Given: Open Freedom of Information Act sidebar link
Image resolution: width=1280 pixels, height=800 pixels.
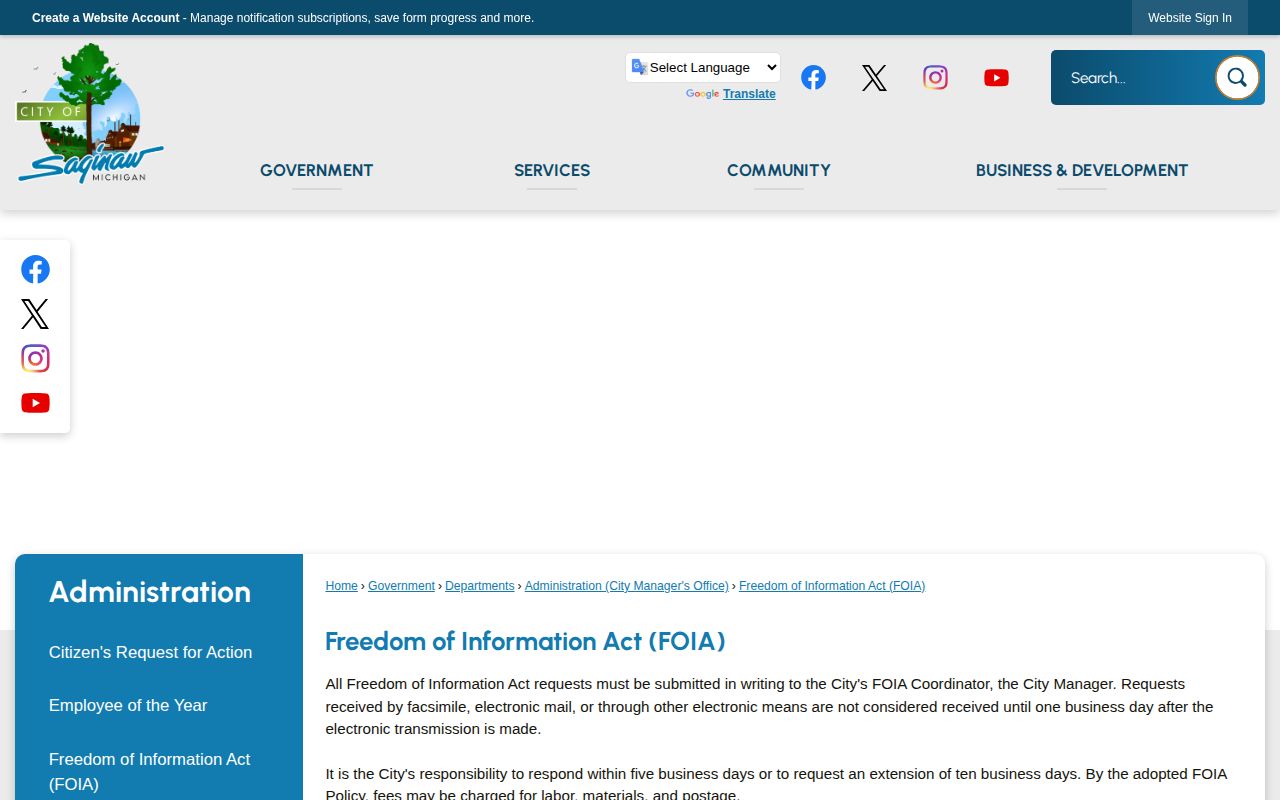Looking at the screenshot, I should [150, 771].
